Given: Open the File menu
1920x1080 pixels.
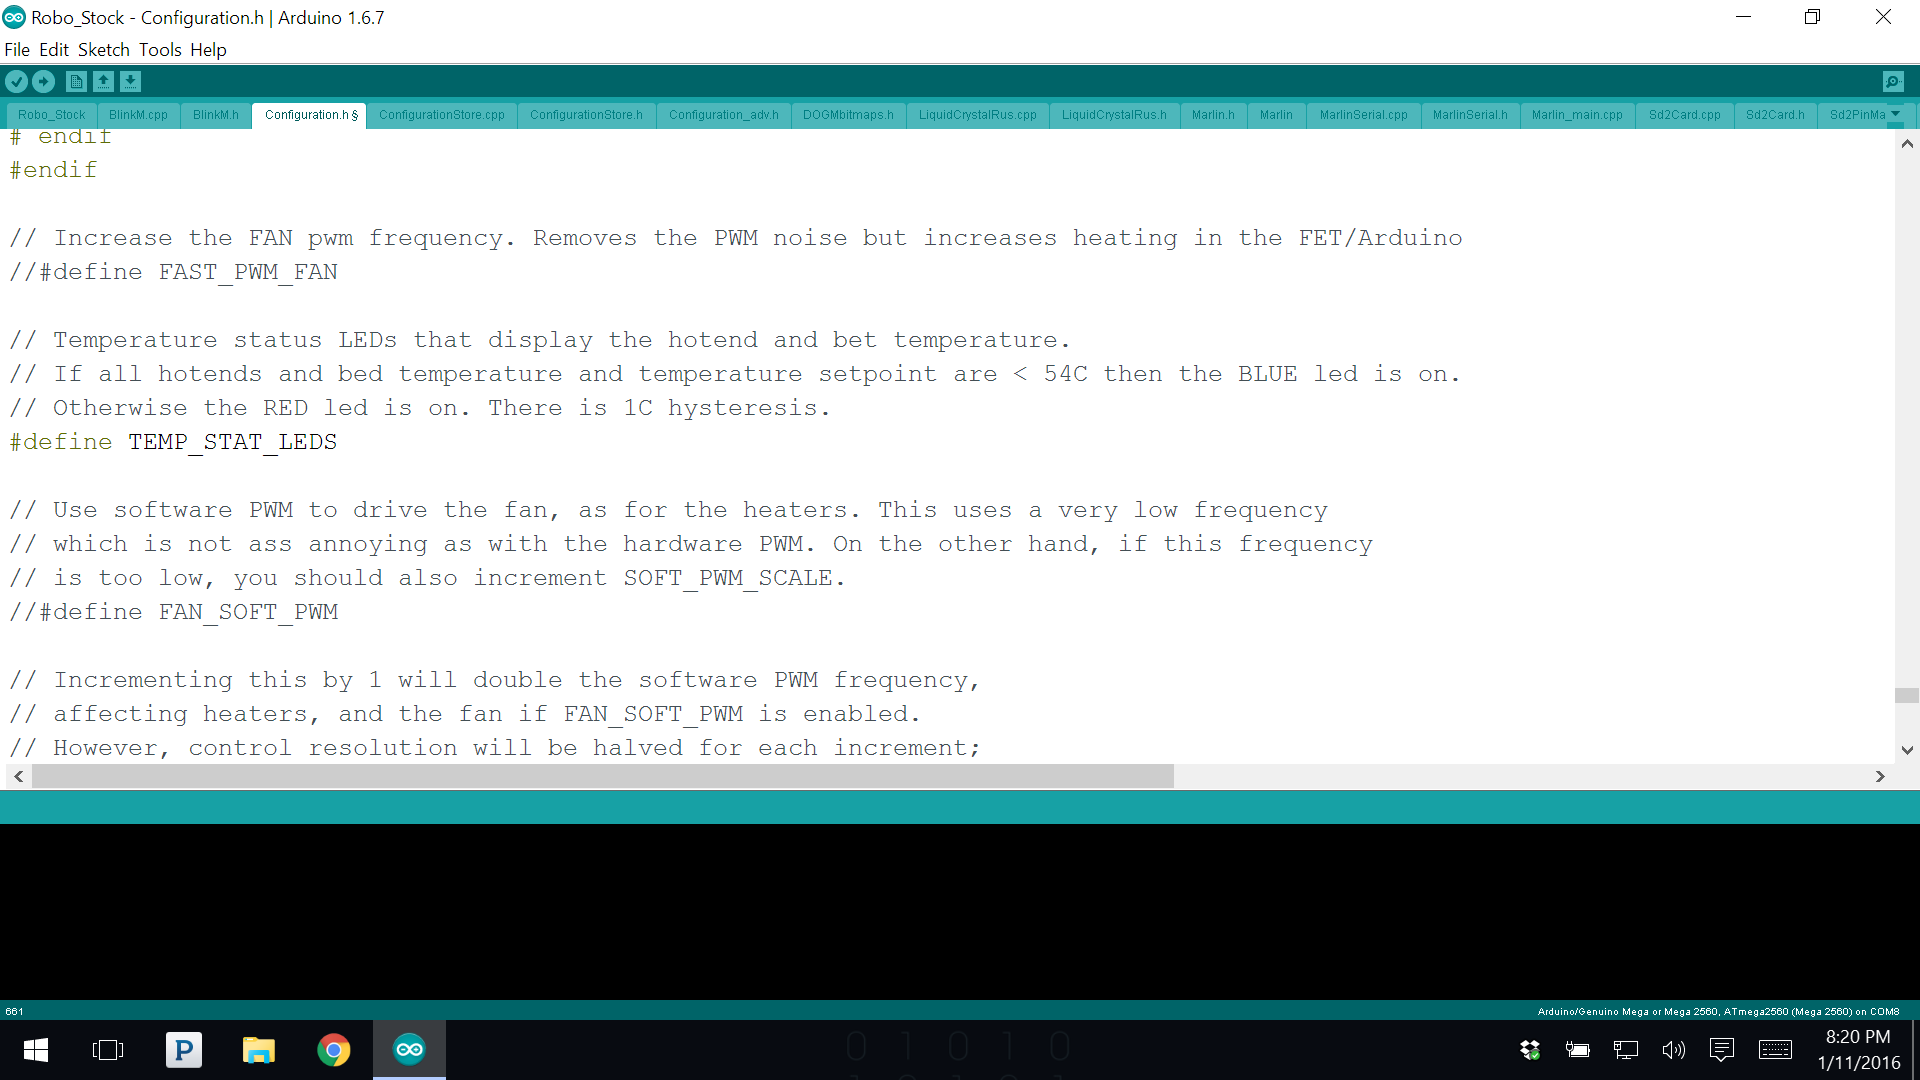Looking at the screenshot, I should [x=16, y=49].
